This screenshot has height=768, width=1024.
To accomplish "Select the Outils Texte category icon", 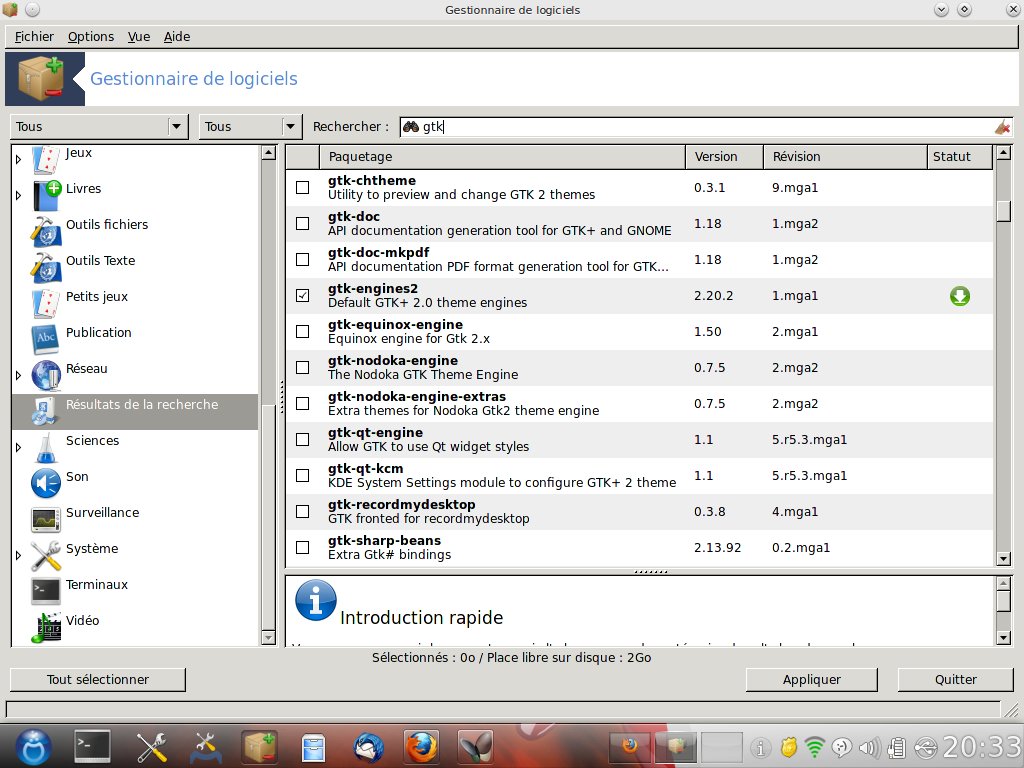I will tap(46, 267).
